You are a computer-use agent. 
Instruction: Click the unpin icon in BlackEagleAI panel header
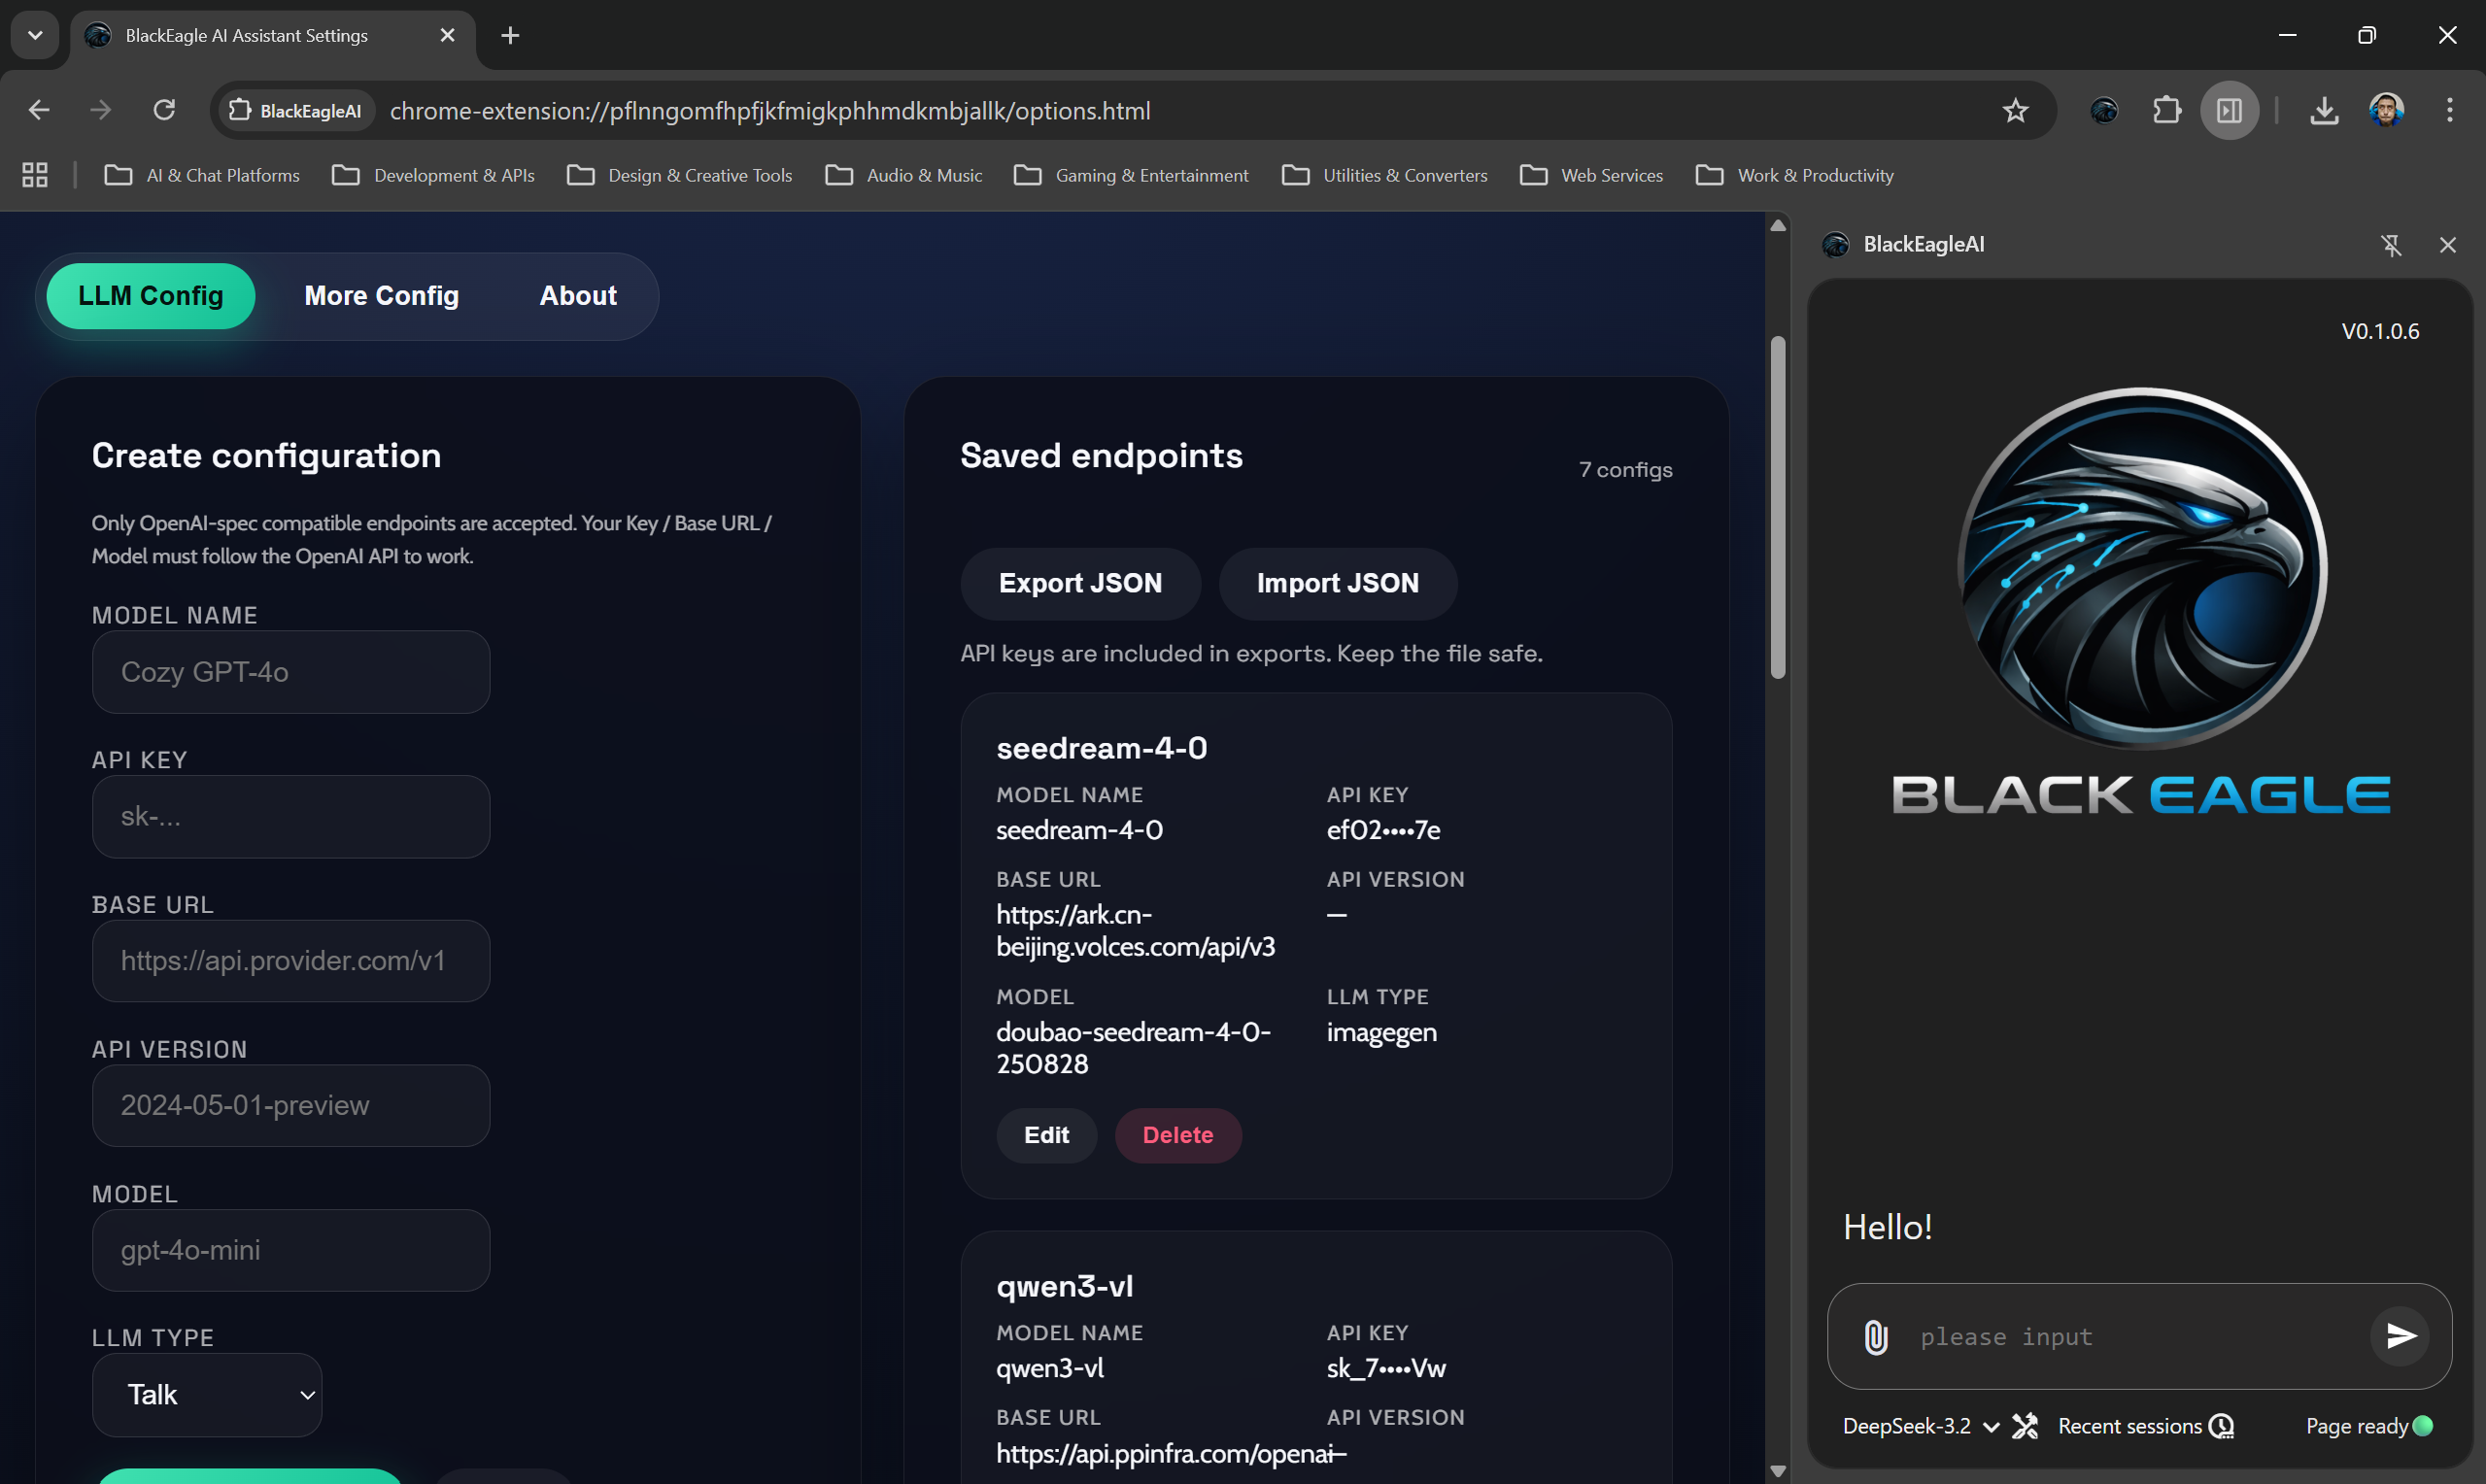pos(2392,244)
